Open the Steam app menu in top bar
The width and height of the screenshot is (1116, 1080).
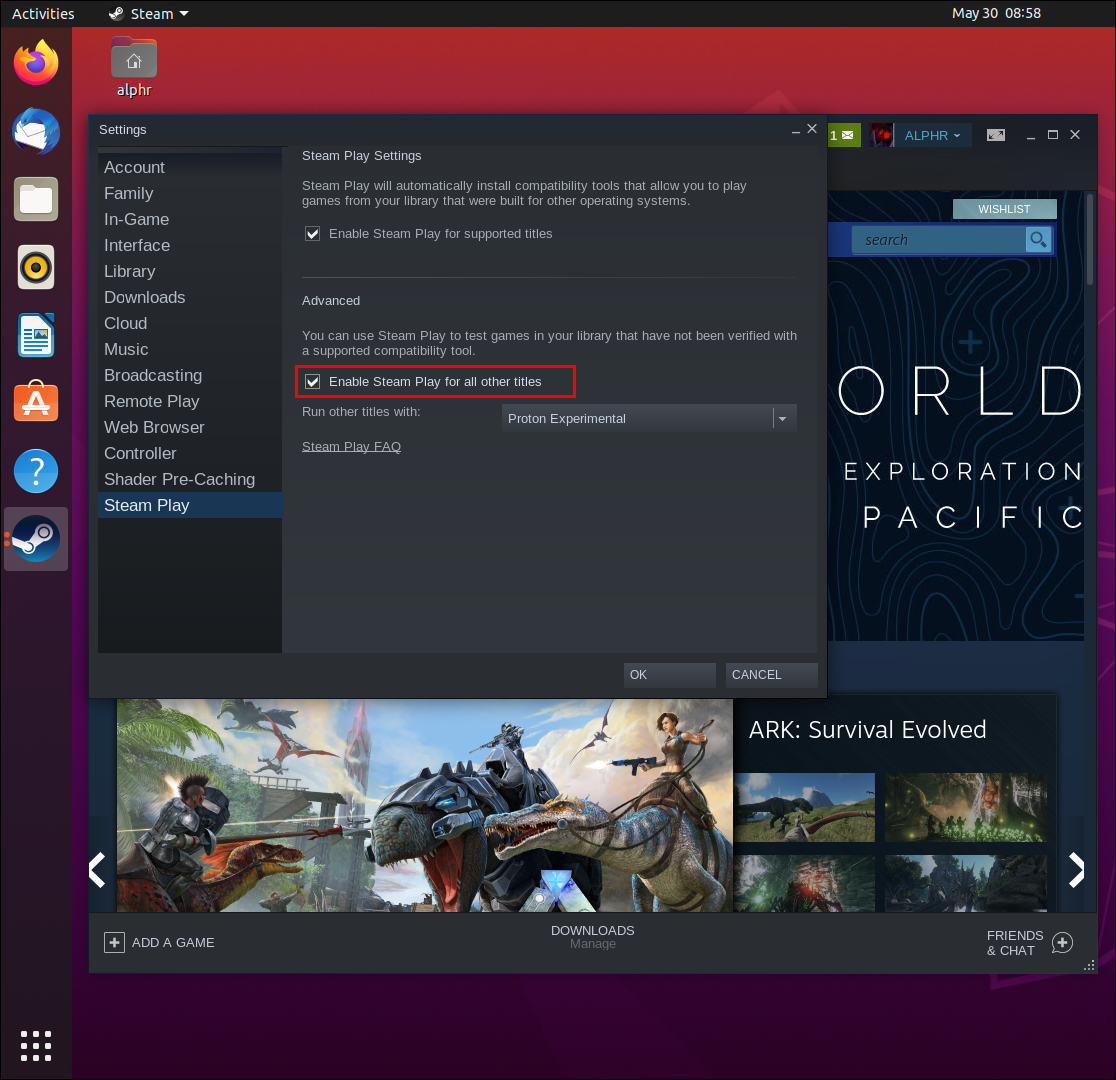[x=149, y=14]
